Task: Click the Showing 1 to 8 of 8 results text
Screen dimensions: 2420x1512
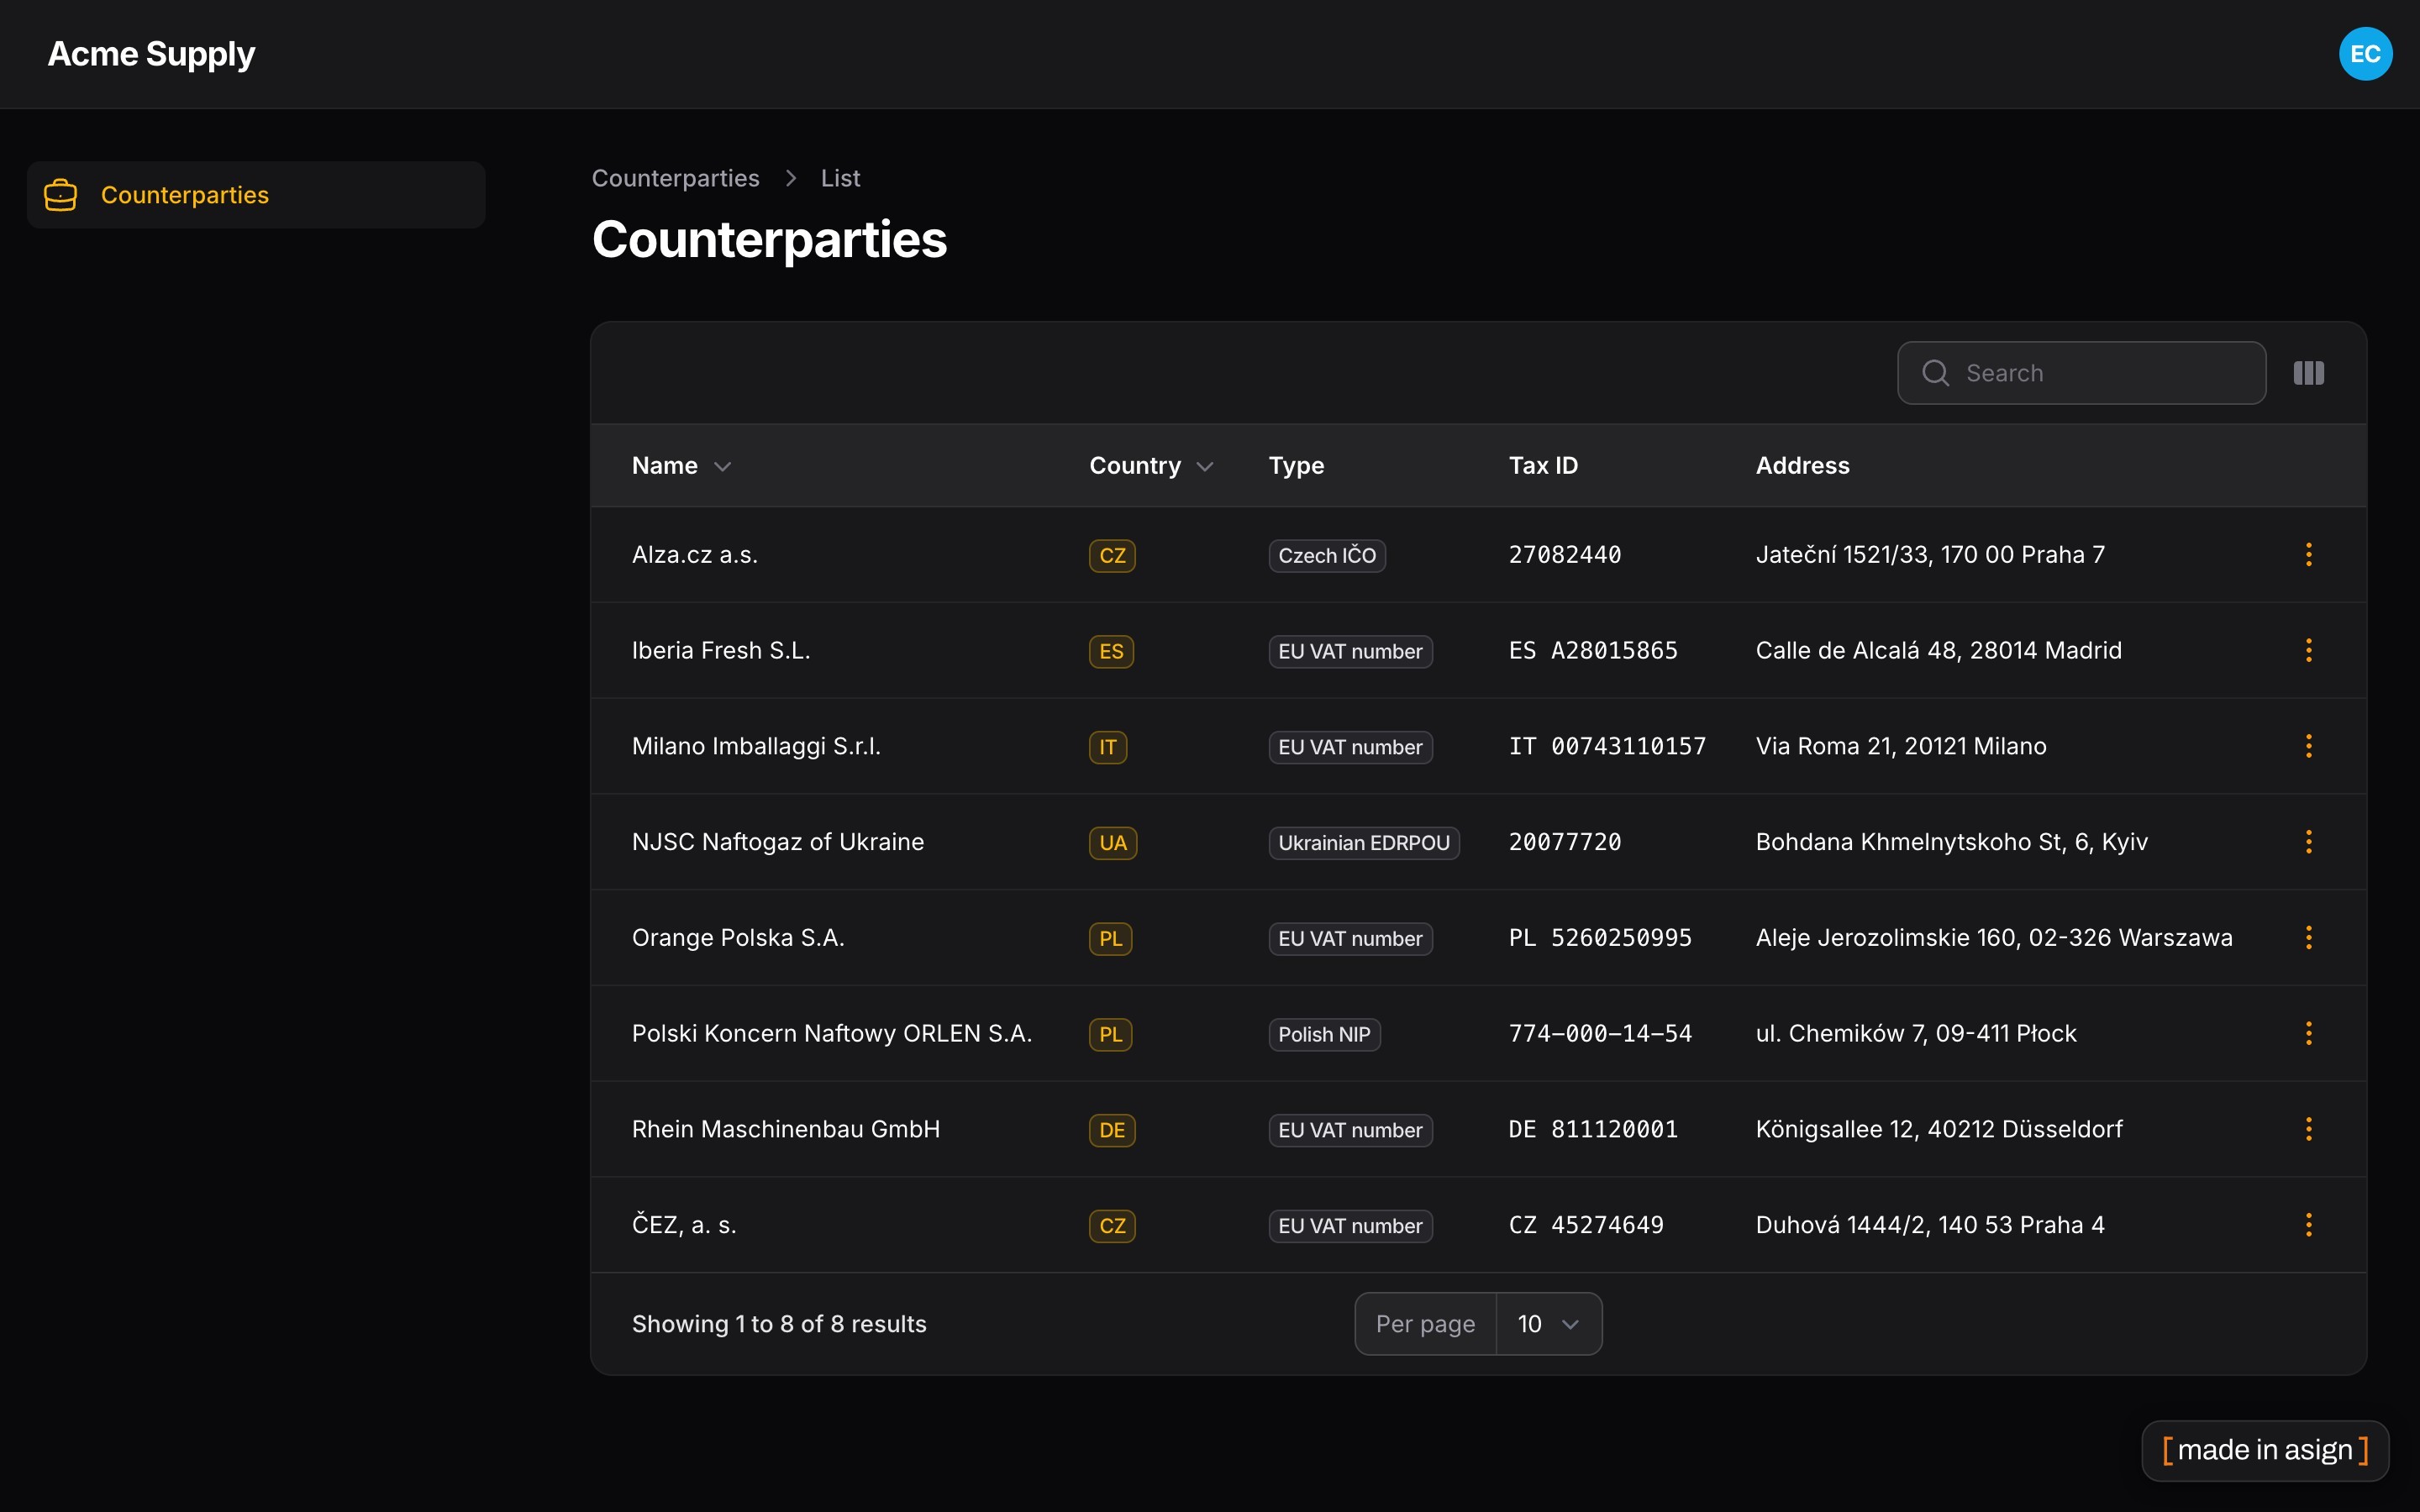Action: pyautogui.click(x=779, y=1324)
